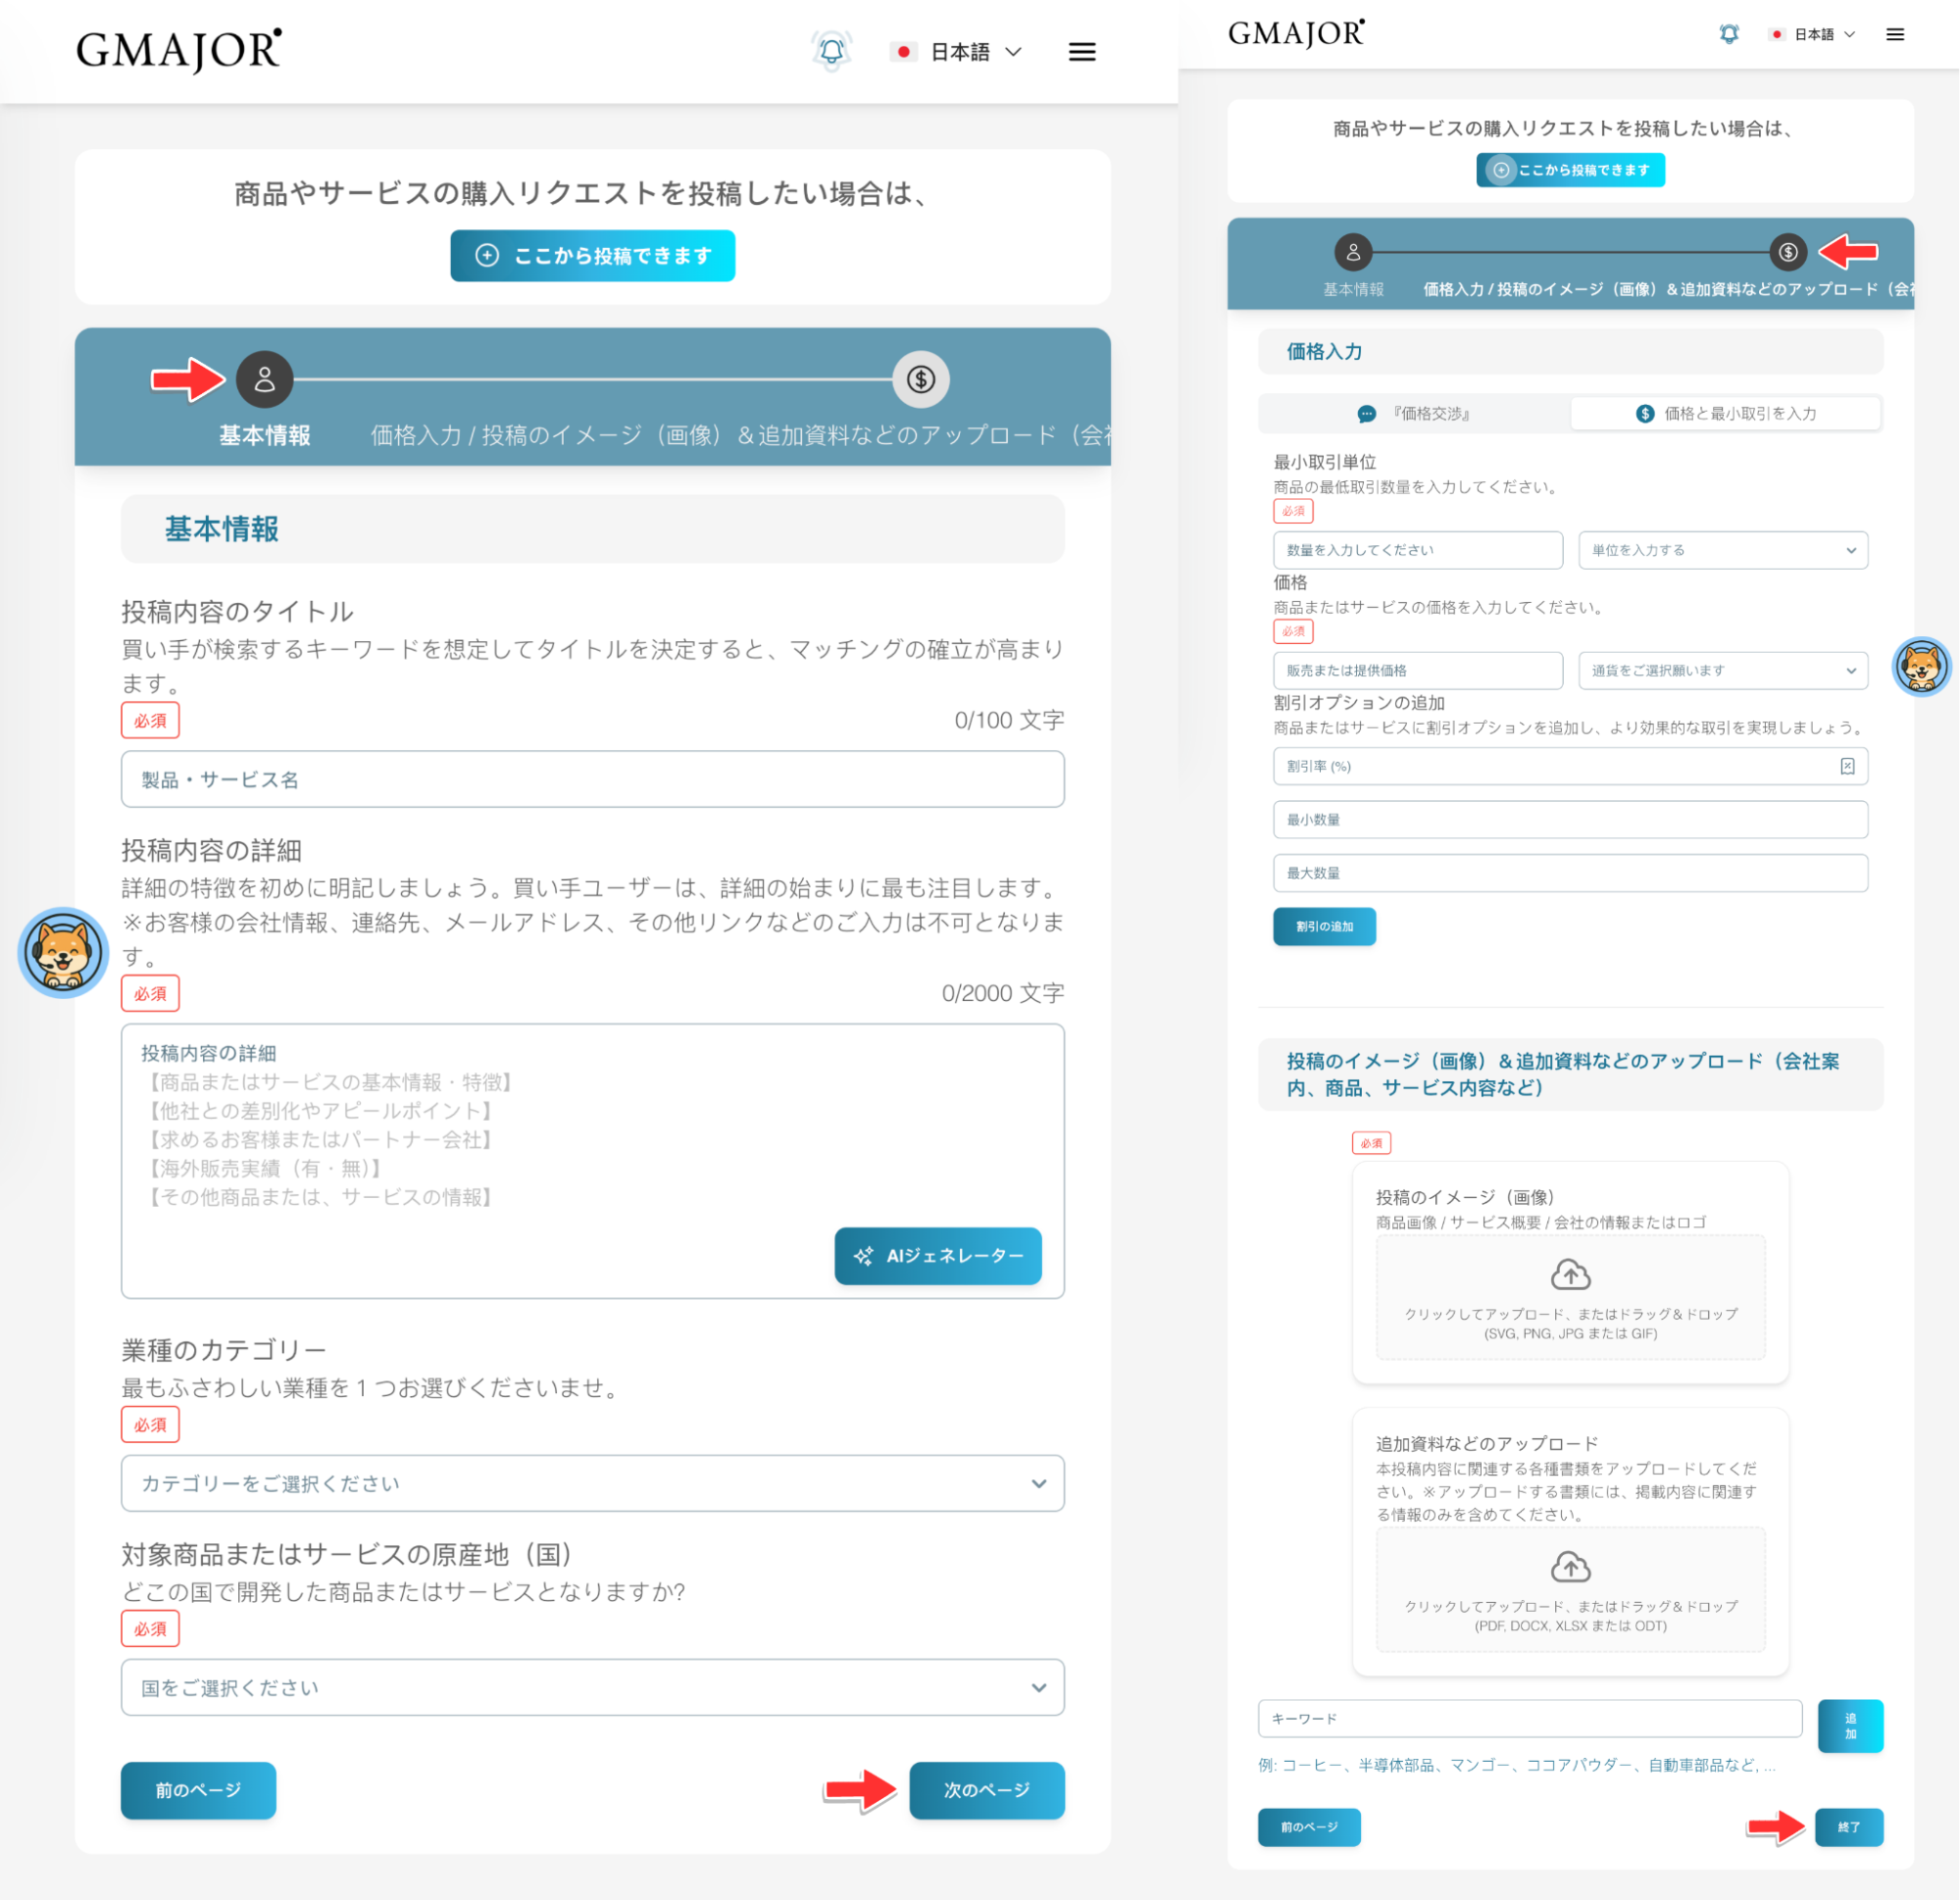Click document upload cloud icon for 追加資料

pos(1570,1567)
